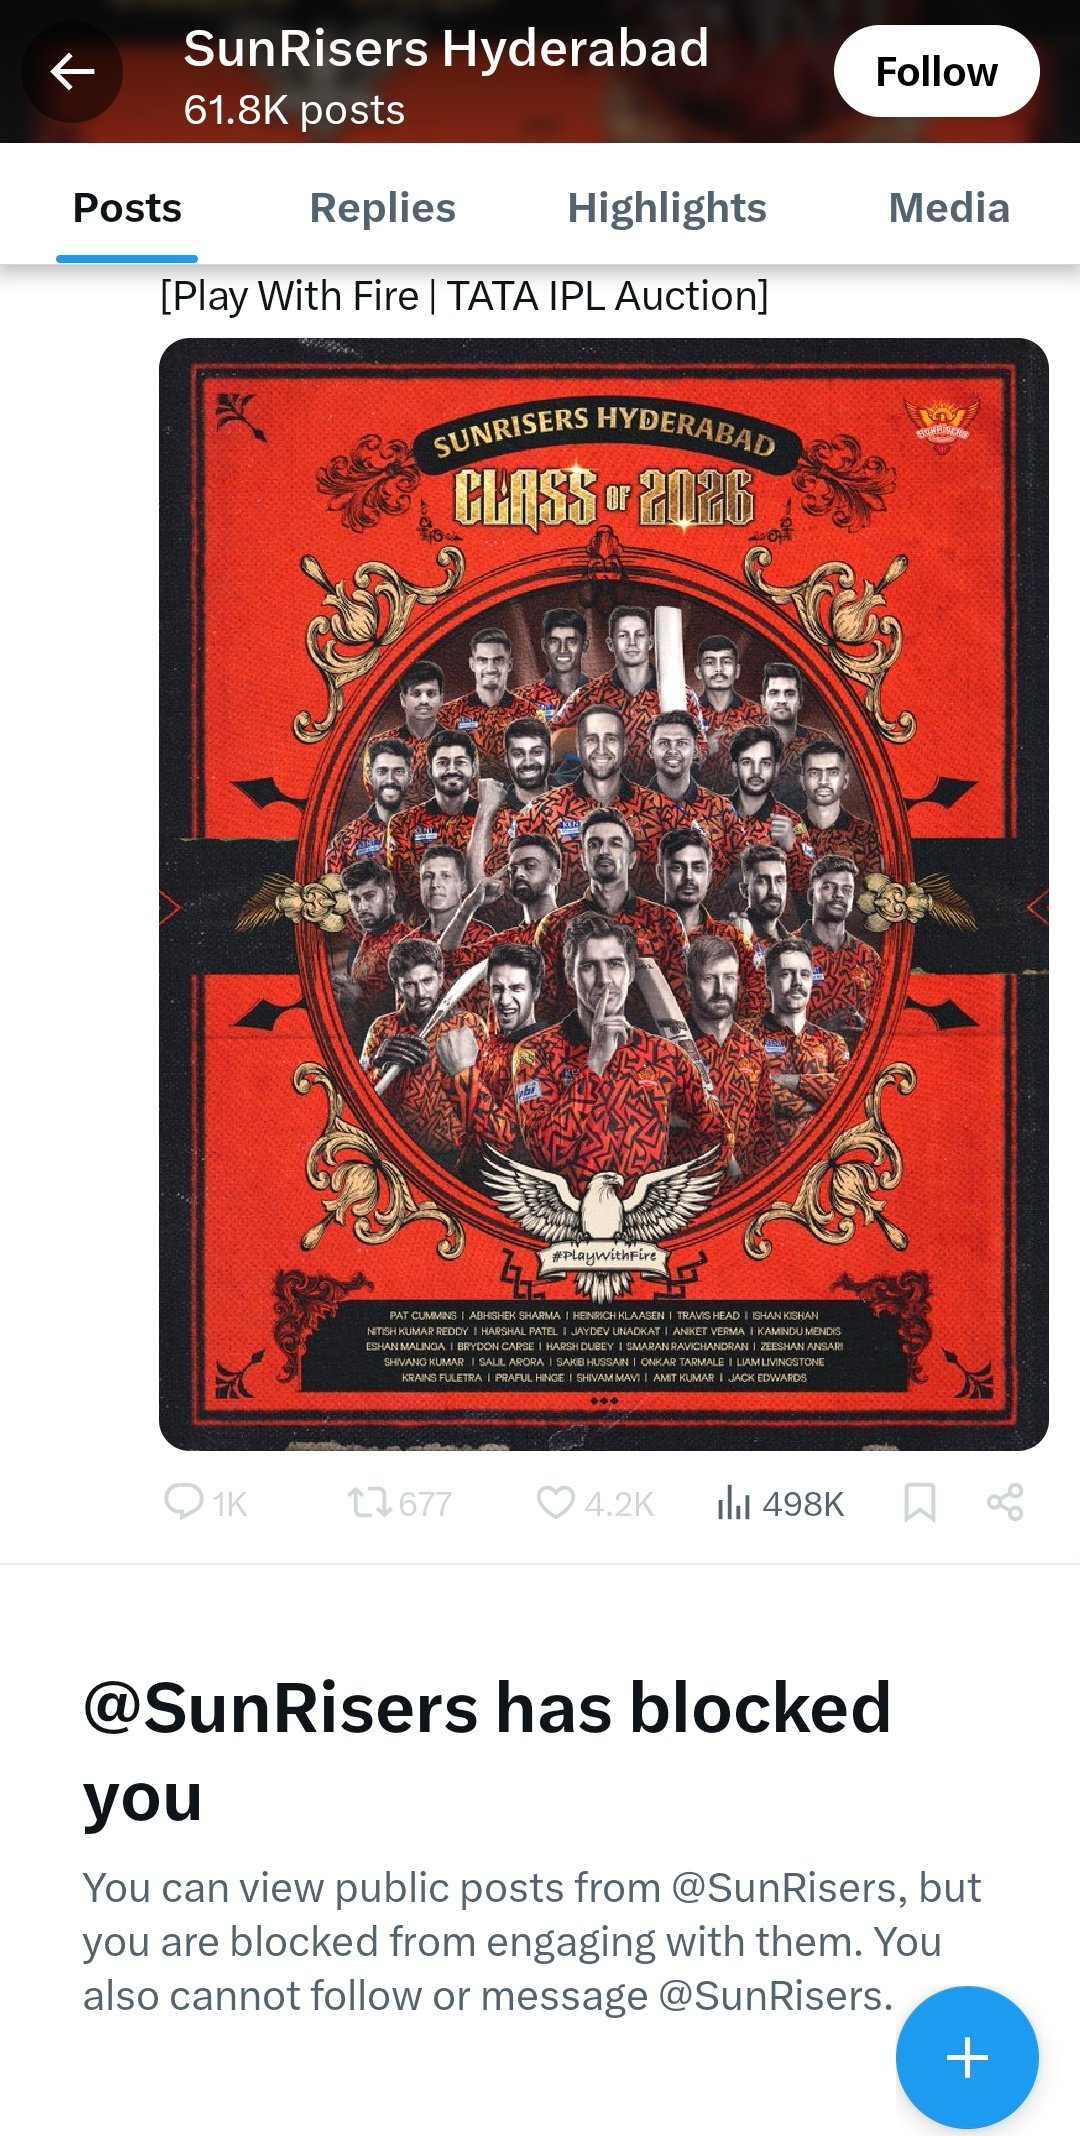Tap the 4.2K likes count
1080x2136 pixels.
619,1504
